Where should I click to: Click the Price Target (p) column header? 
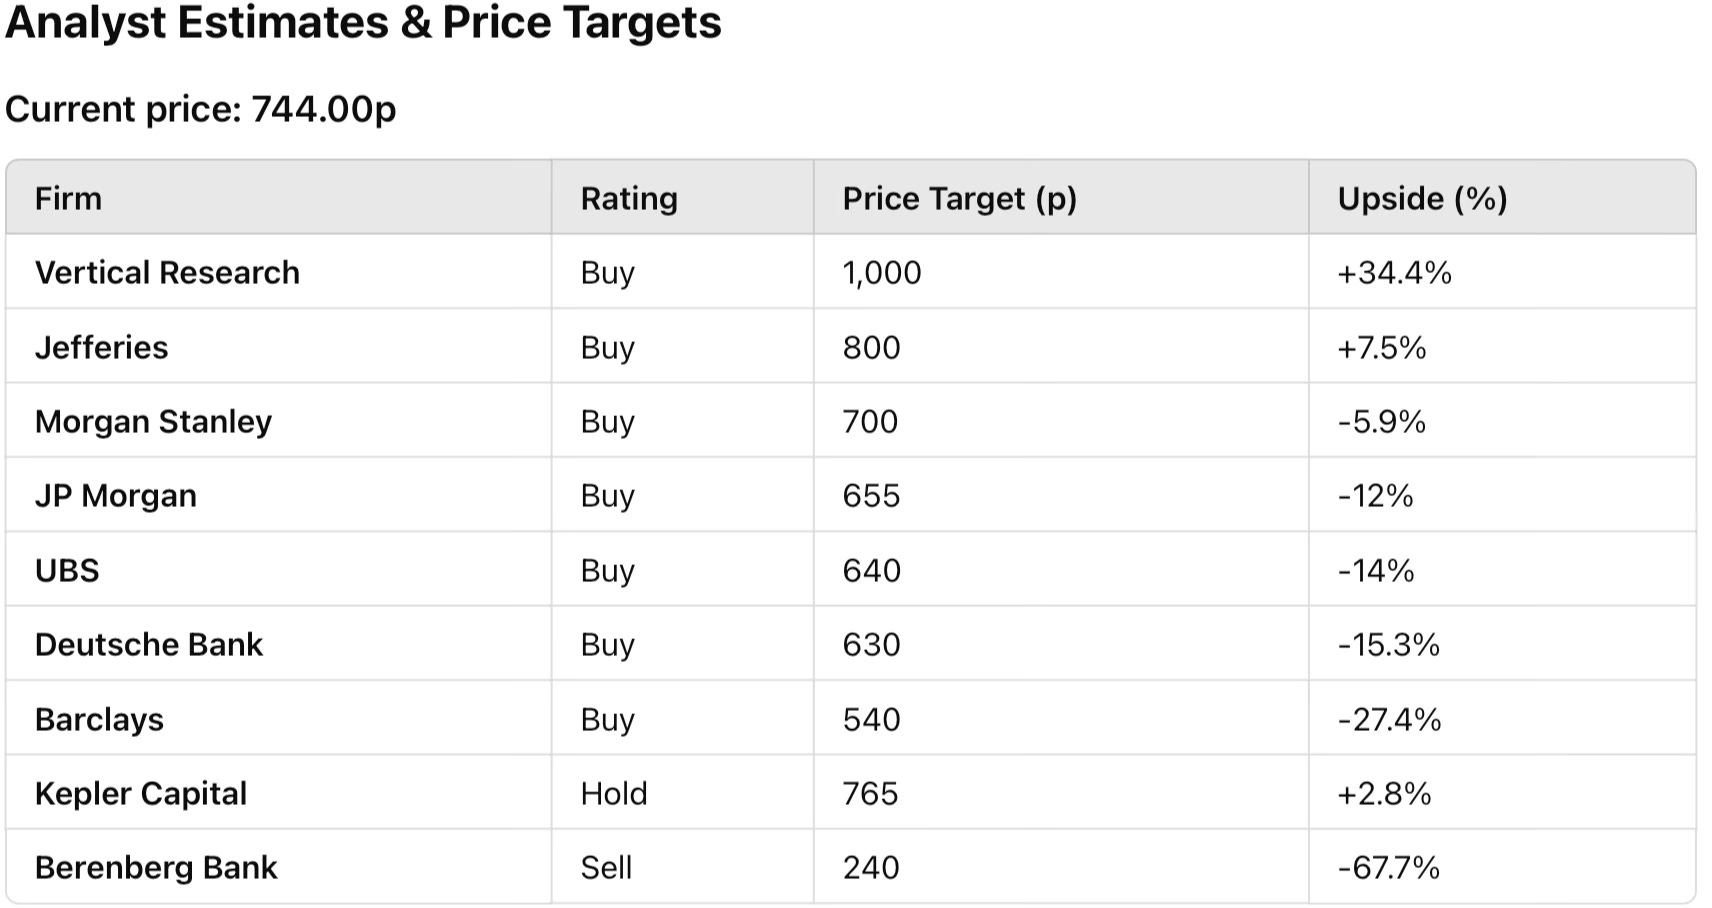pos(959,198)
